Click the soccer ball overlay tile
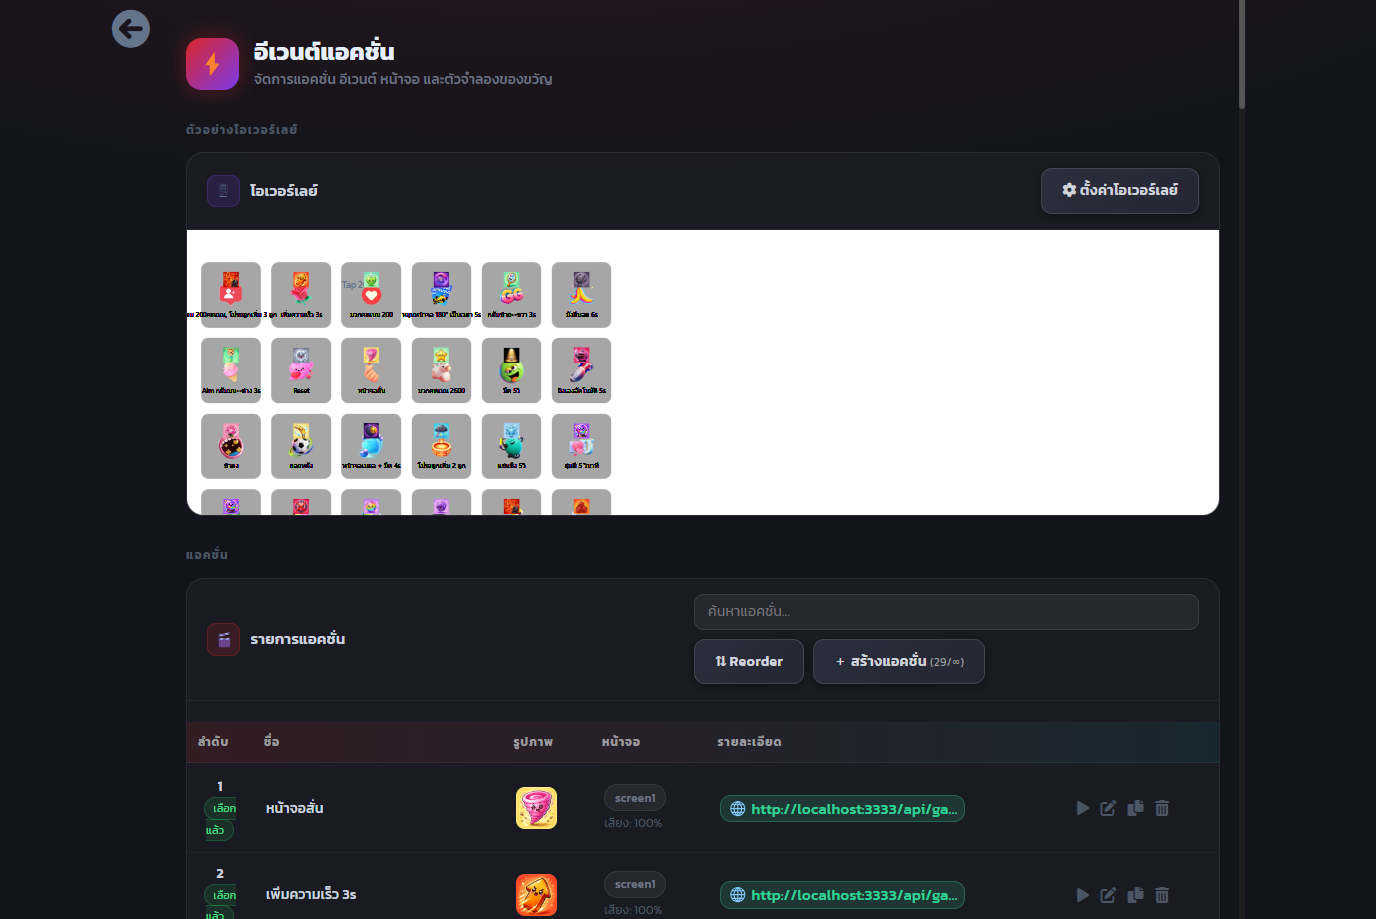The image size is (1376, 919). [x=301, y=446]
